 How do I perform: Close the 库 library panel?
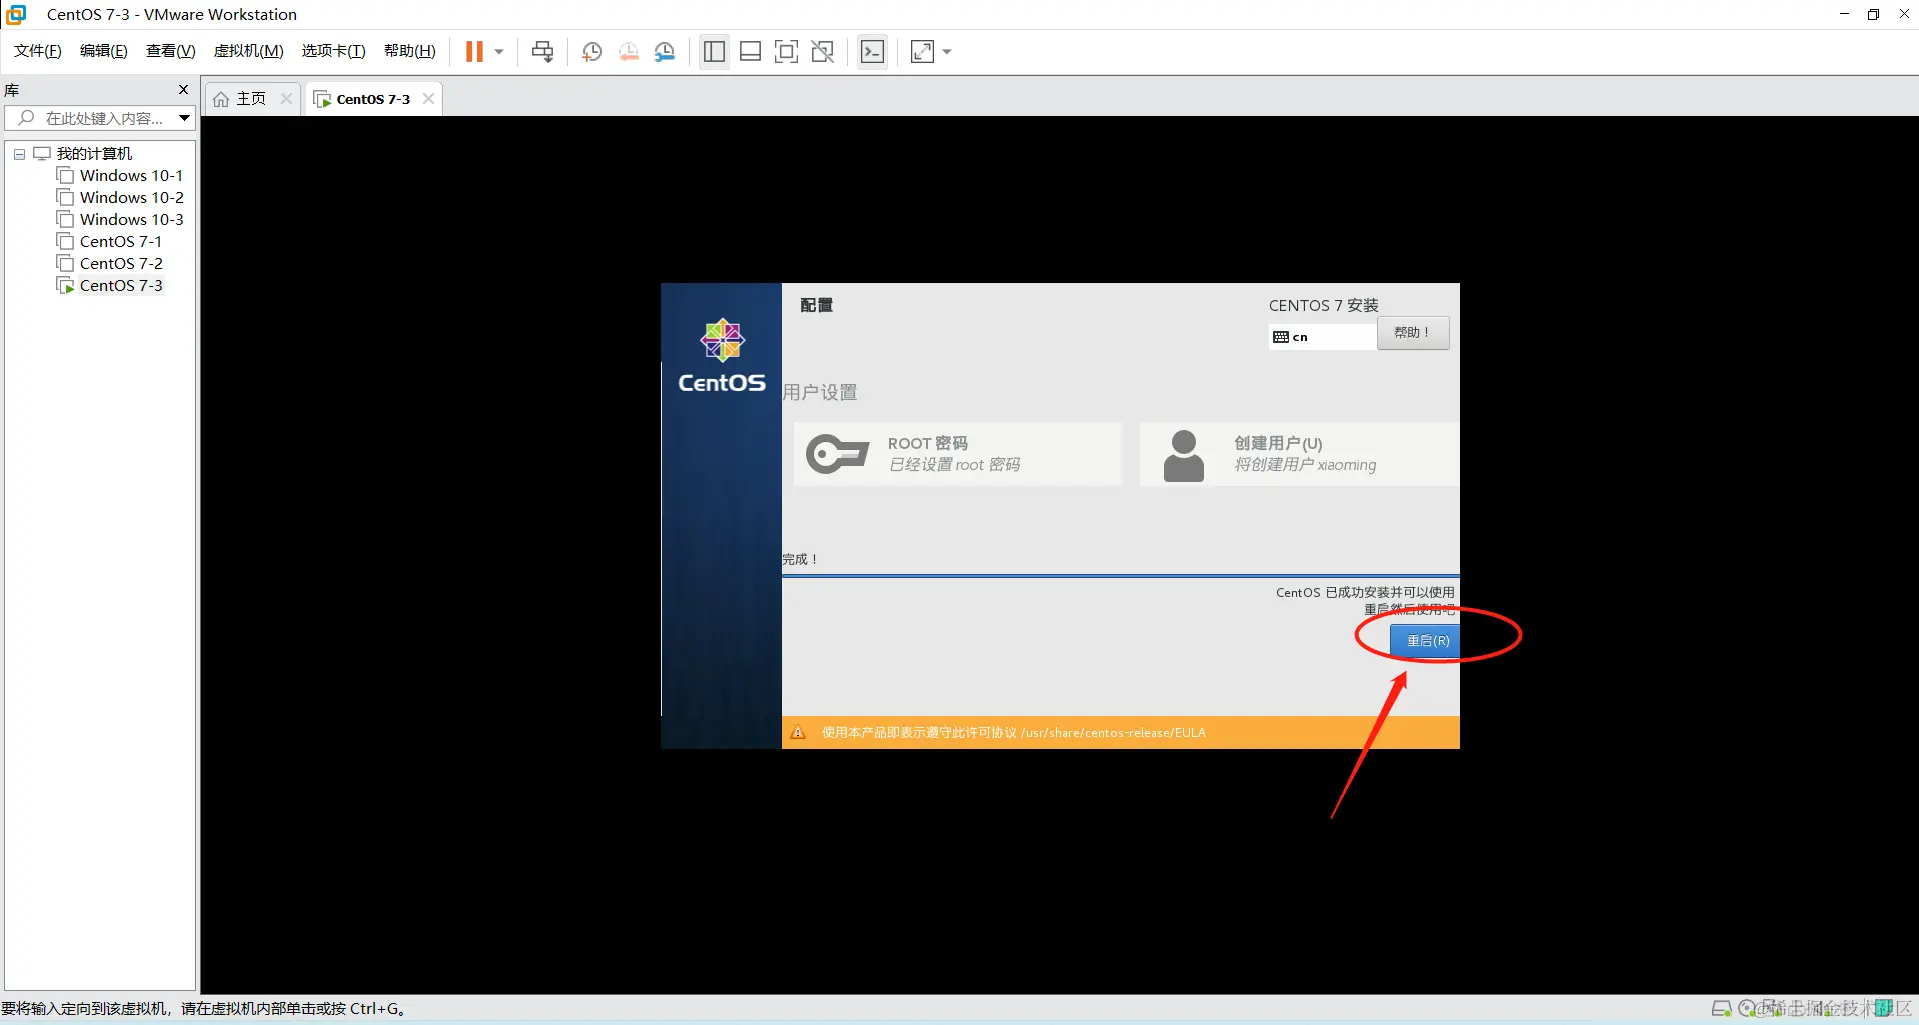(183, 90)
